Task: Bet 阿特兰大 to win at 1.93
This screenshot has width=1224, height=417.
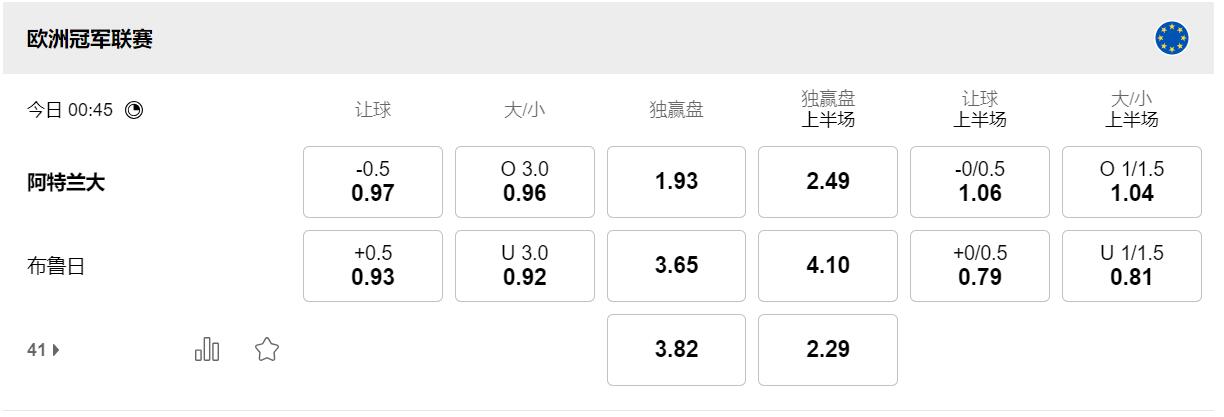Action: point(676,182)
